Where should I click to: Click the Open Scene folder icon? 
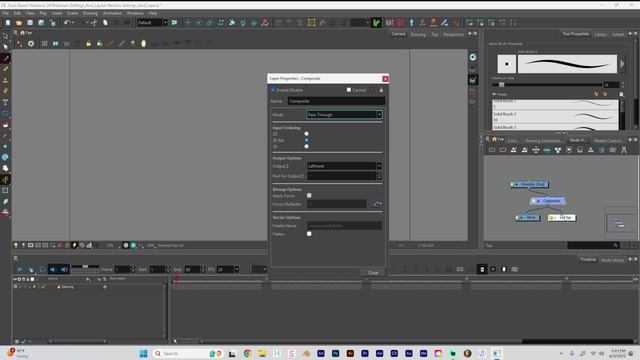coord(19,23)
